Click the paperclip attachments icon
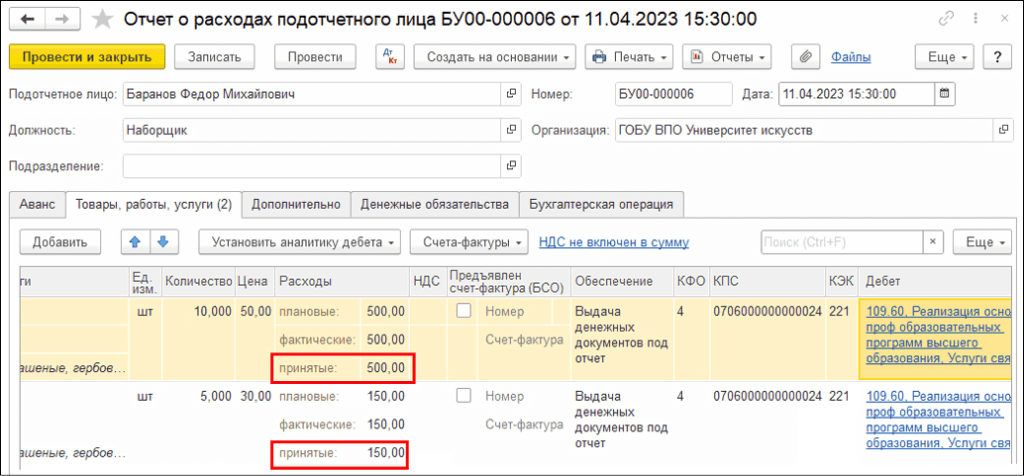1024x476 pixels. pos(801,57)
